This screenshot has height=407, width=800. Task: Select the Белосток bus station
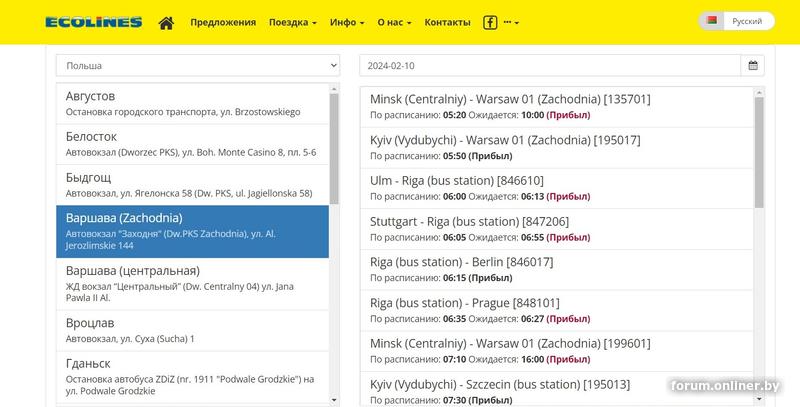(192, 144)
